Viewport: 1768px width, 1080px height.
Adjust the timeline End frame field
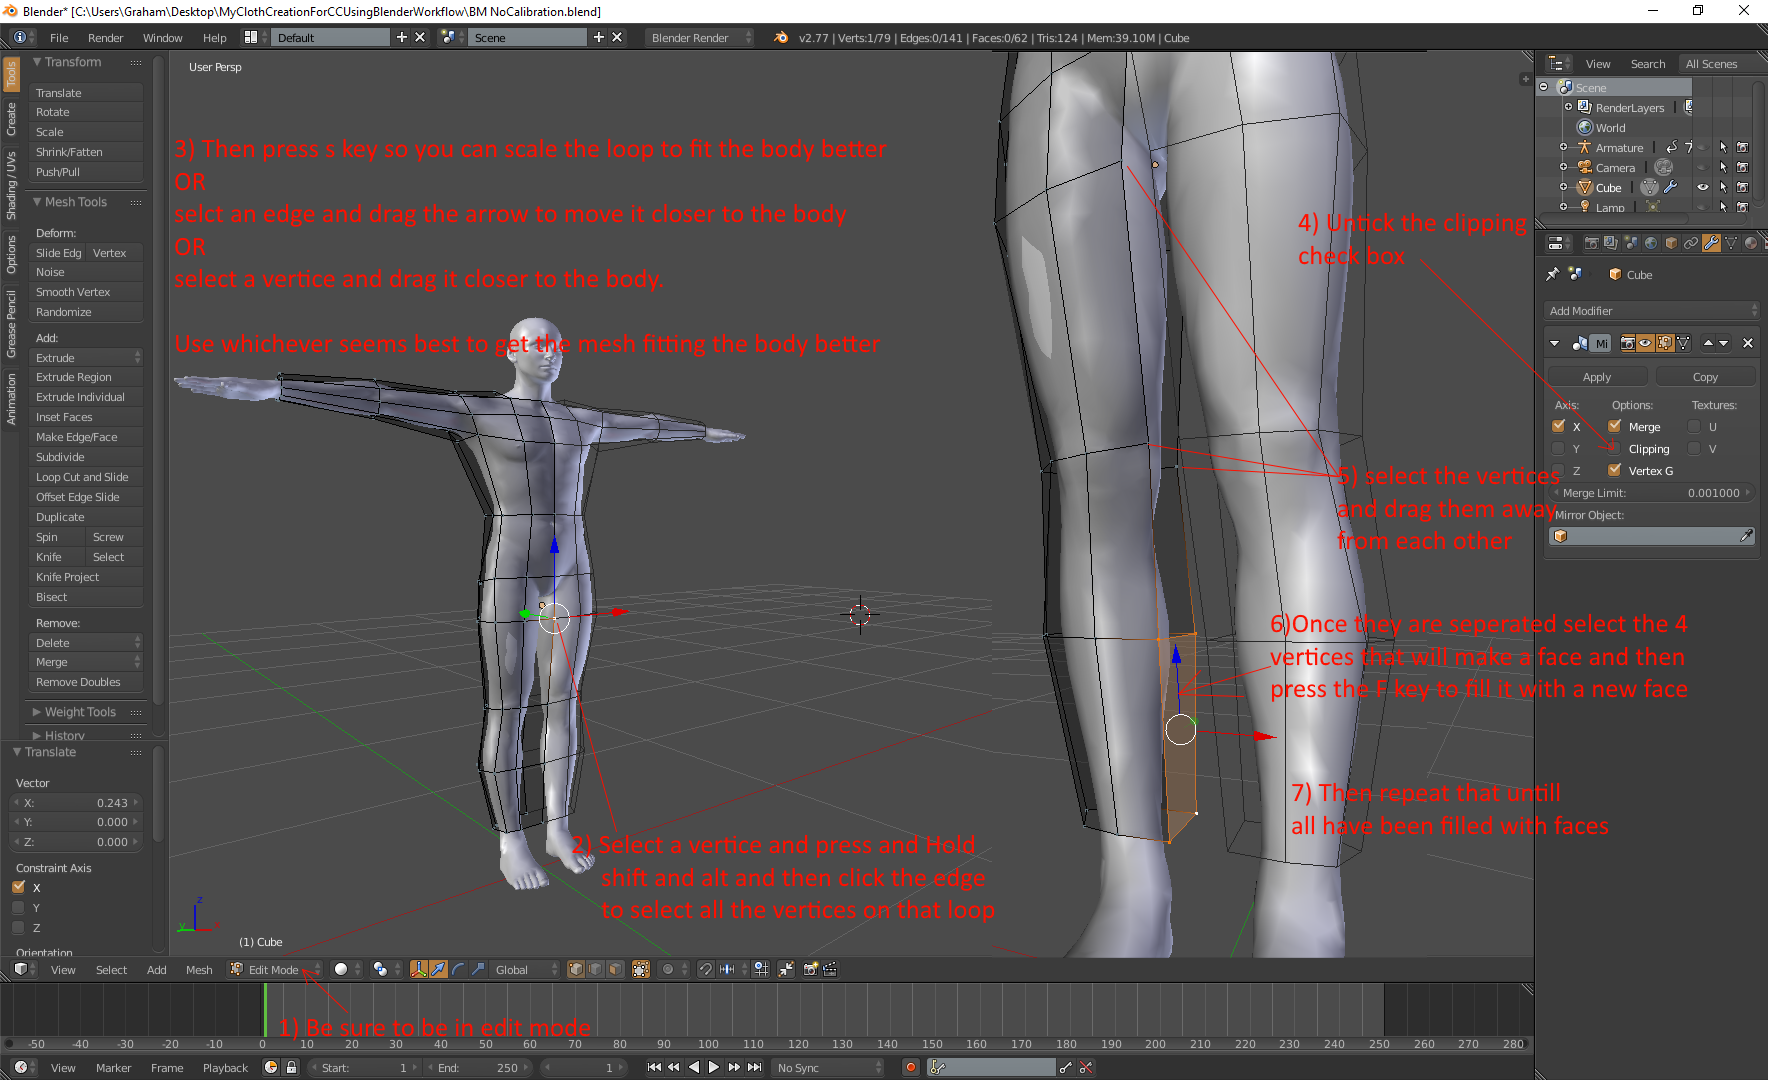[480, 1067]
